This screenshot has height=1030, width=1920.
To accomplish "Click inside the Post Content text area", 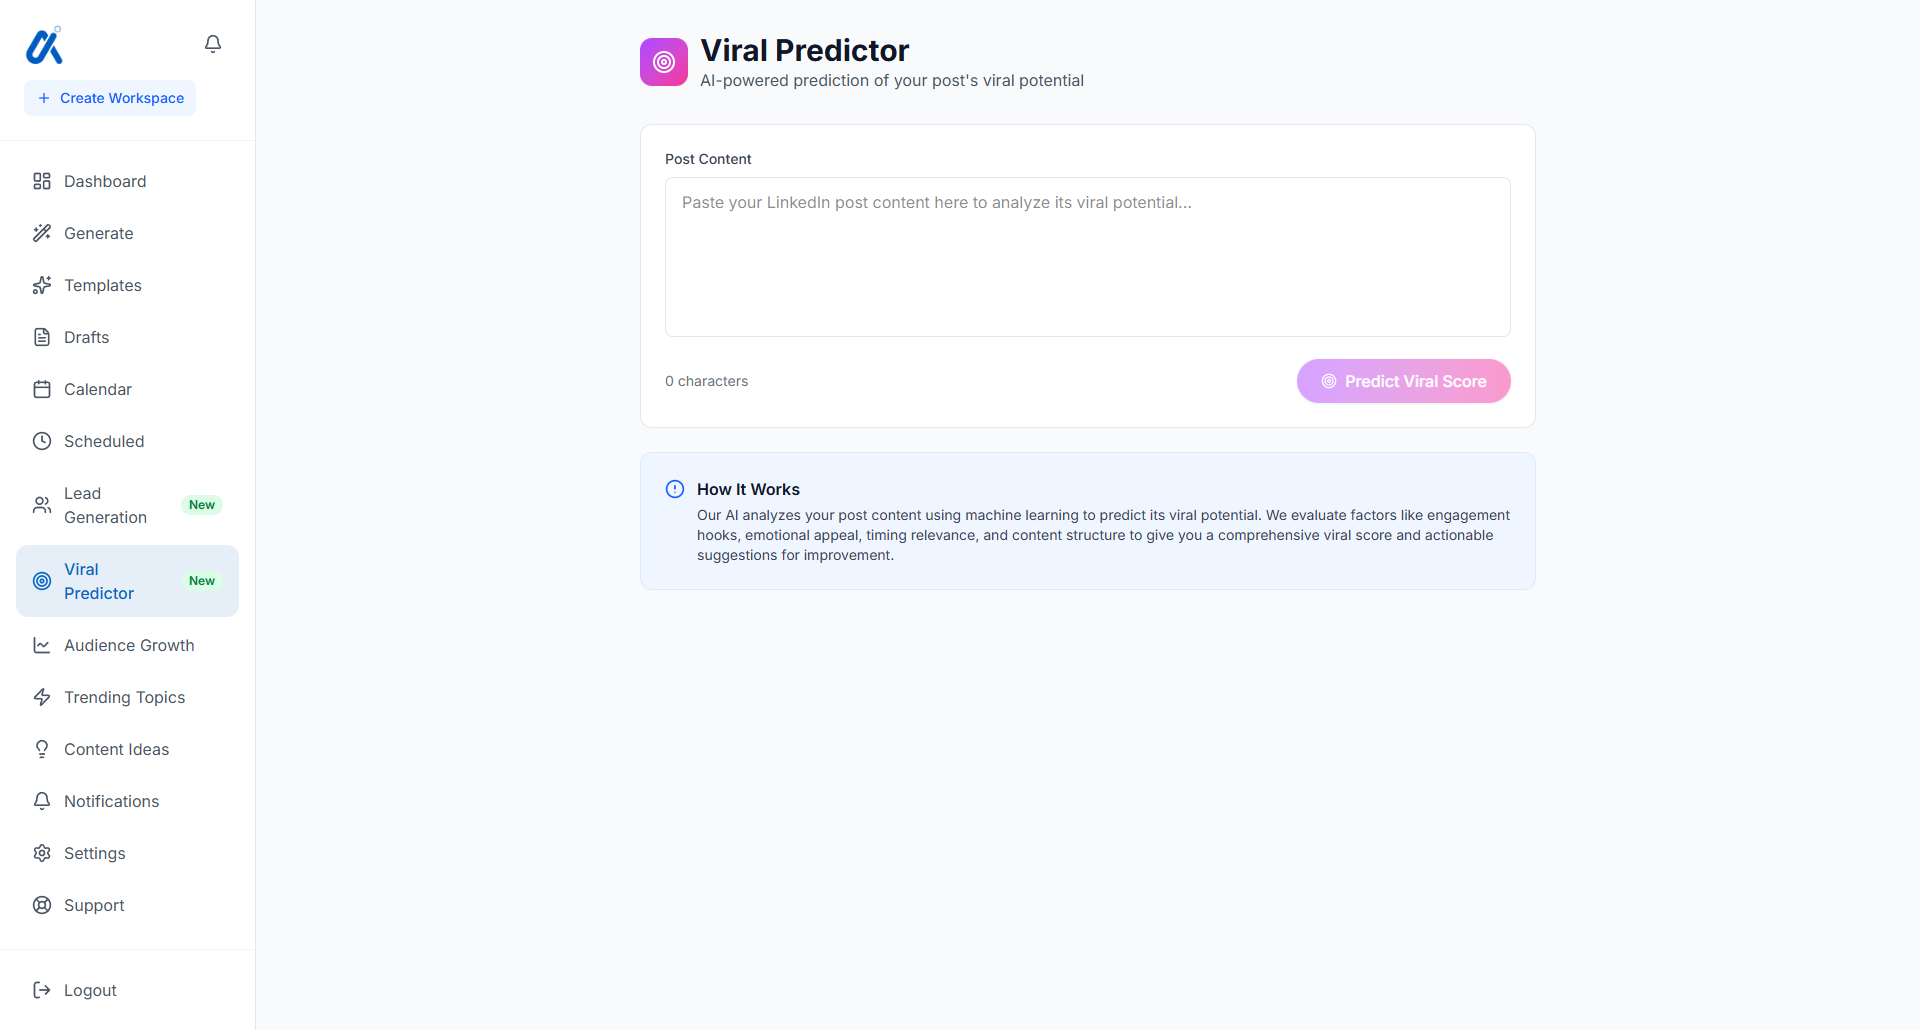I will (x=1087, y=257).
